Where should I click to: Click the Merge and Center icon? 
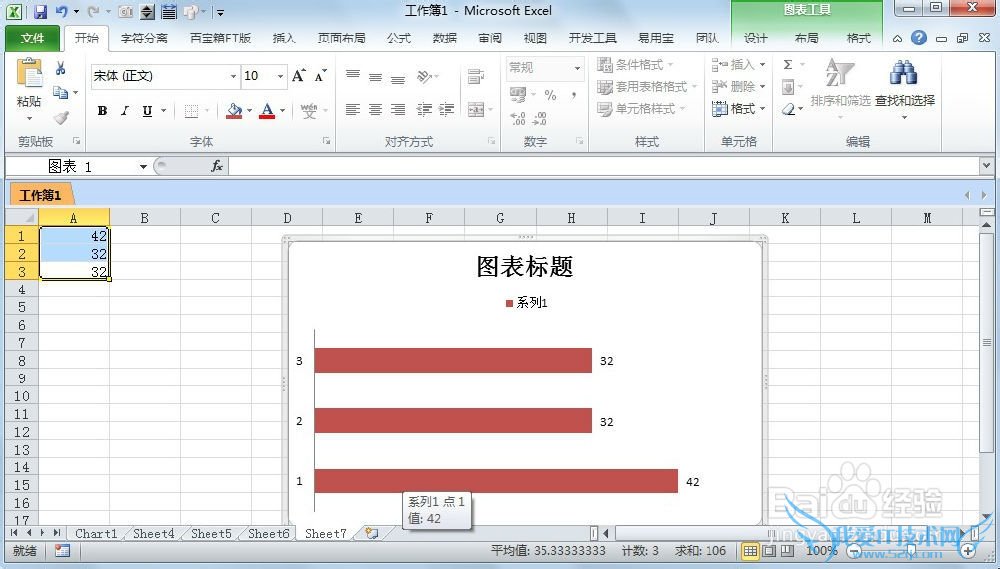(x=476, y=110)
